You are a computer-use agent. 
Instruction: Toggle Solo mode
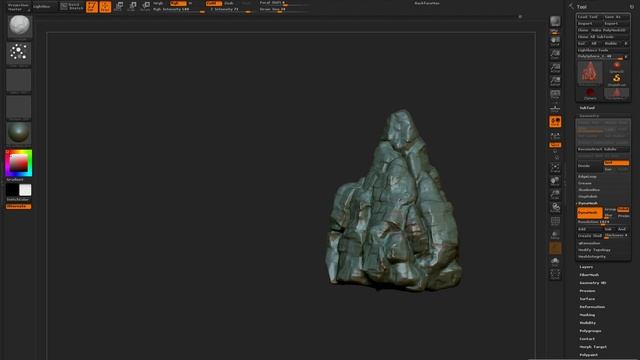click(555, 261)
